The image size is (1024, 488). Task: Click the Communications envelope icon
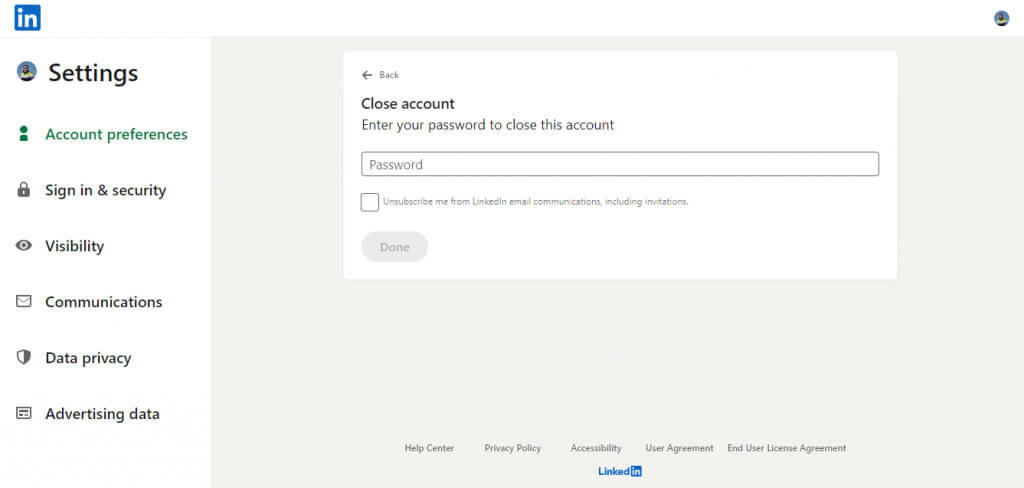(24, 301)
